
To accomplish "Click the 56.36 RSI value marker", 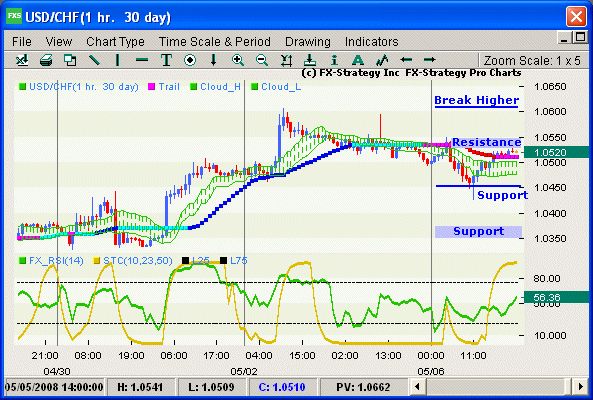I will click(556, 298).
